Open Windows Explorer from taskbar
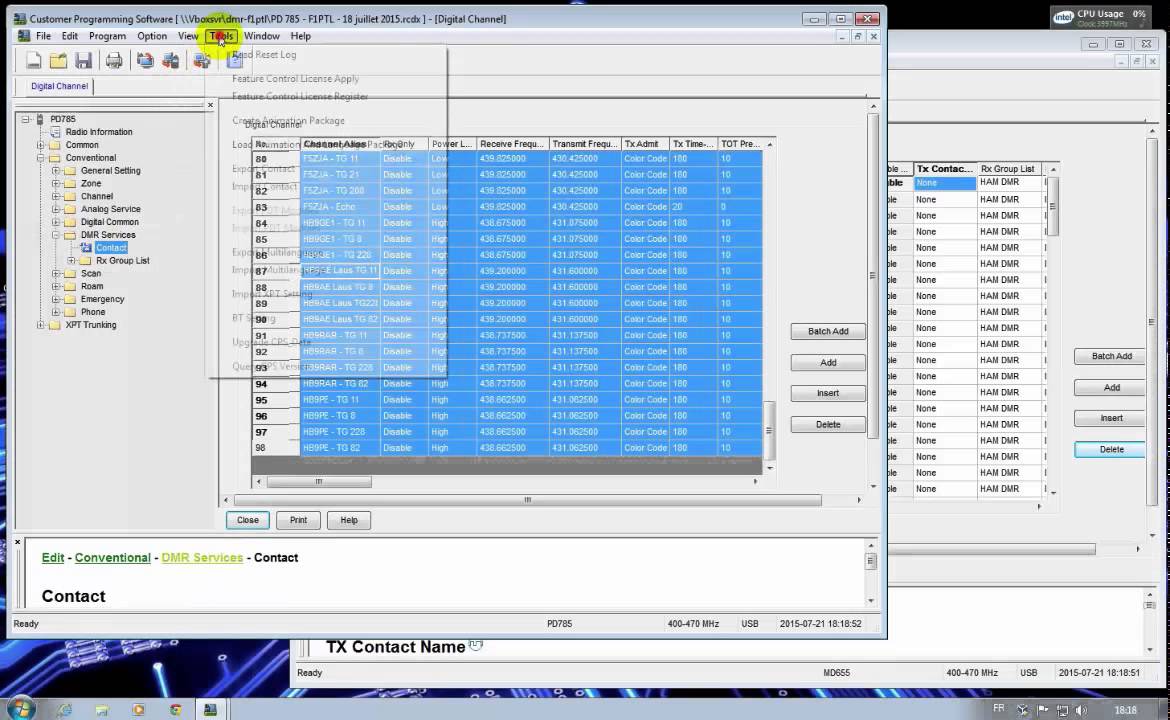Screen dimensions: 1170x720 click(x=101, y=710)
